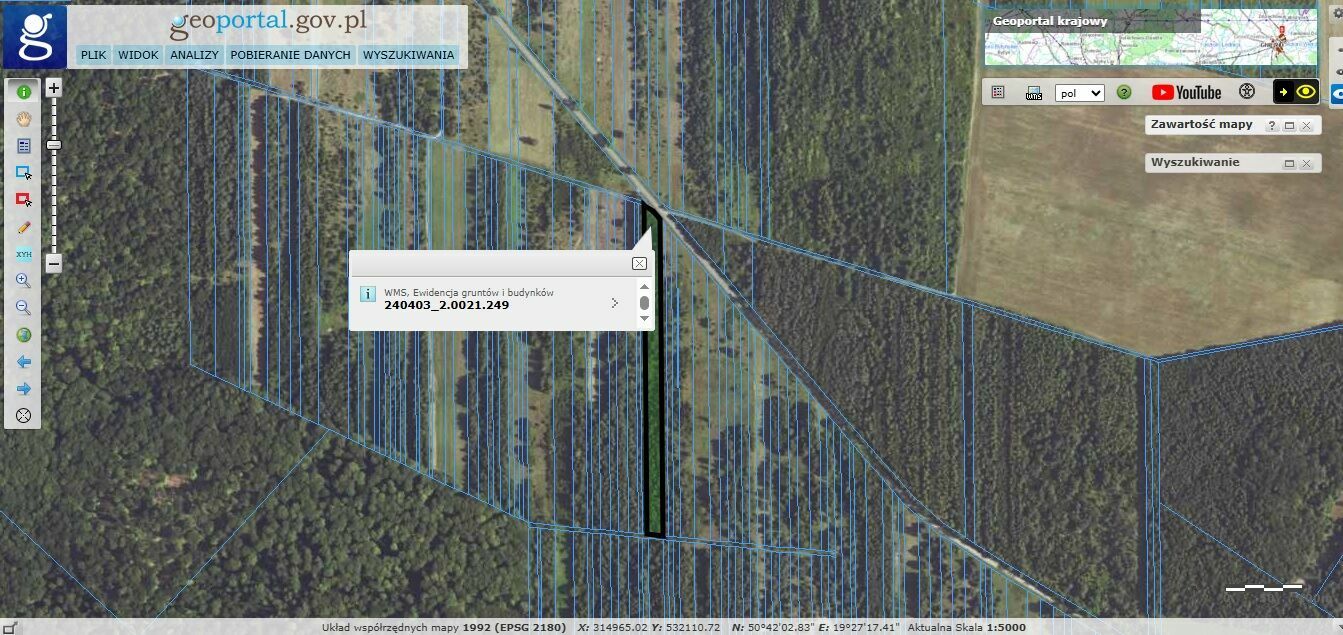
Task: Click the magnifier zoom-in tool
Action: (x=23, y=281)
